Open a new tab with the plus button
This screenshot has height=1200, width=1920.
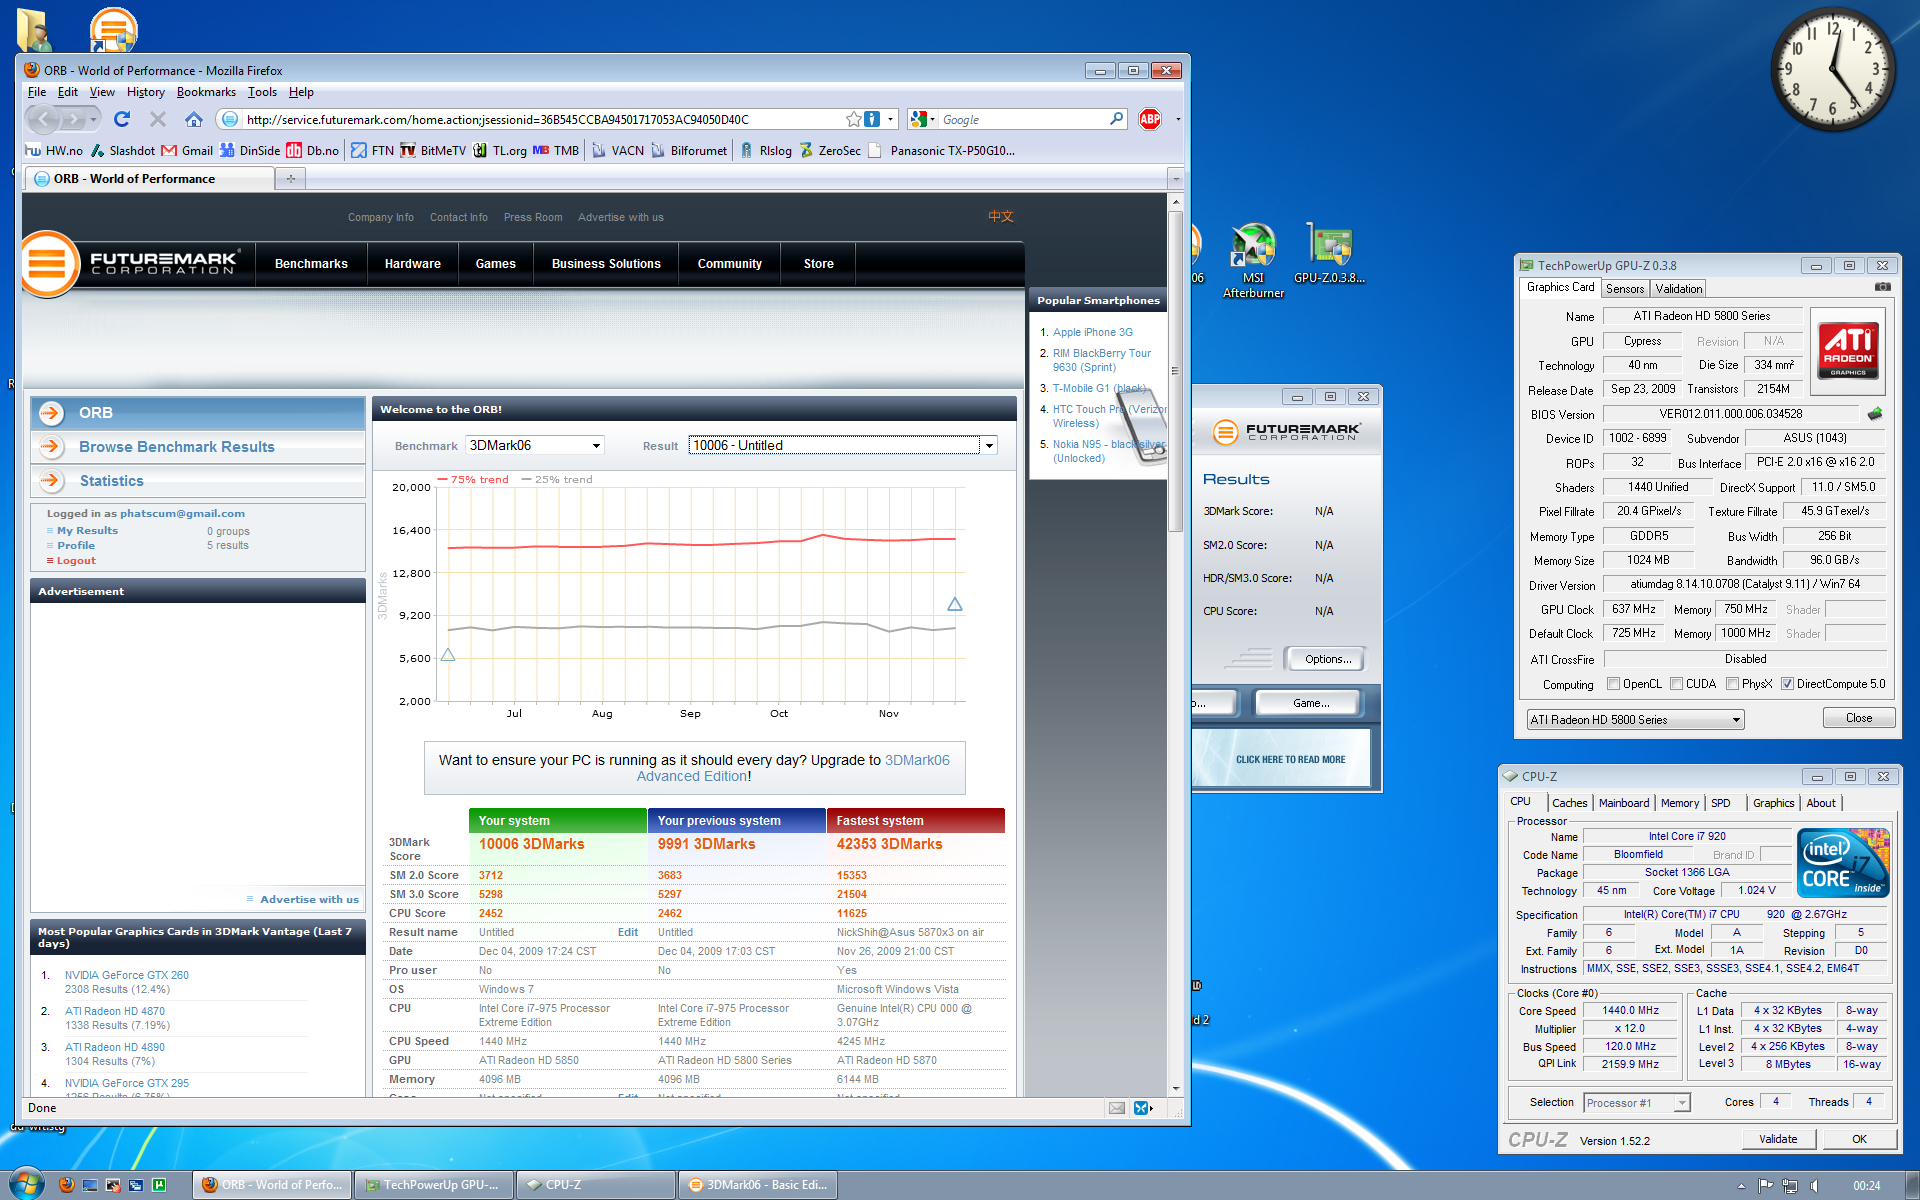(x=290, y=179)
